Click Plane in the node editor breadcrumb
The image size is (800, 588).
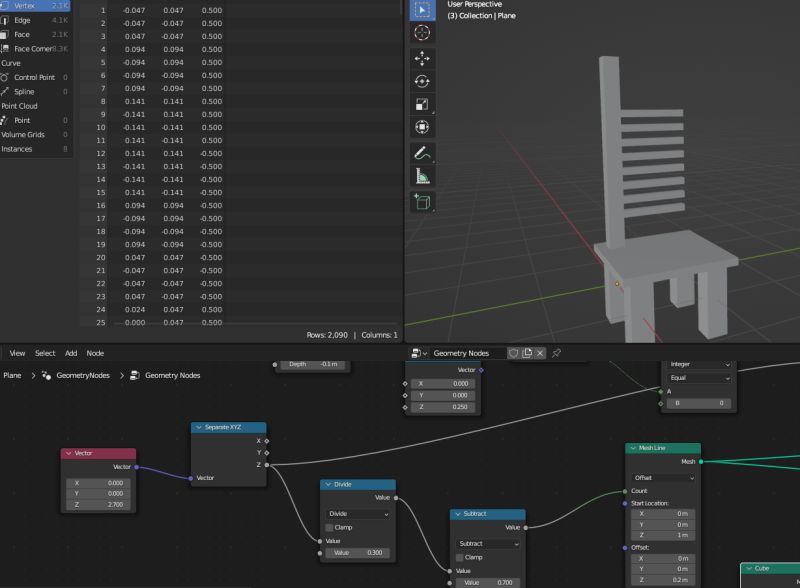10,377
